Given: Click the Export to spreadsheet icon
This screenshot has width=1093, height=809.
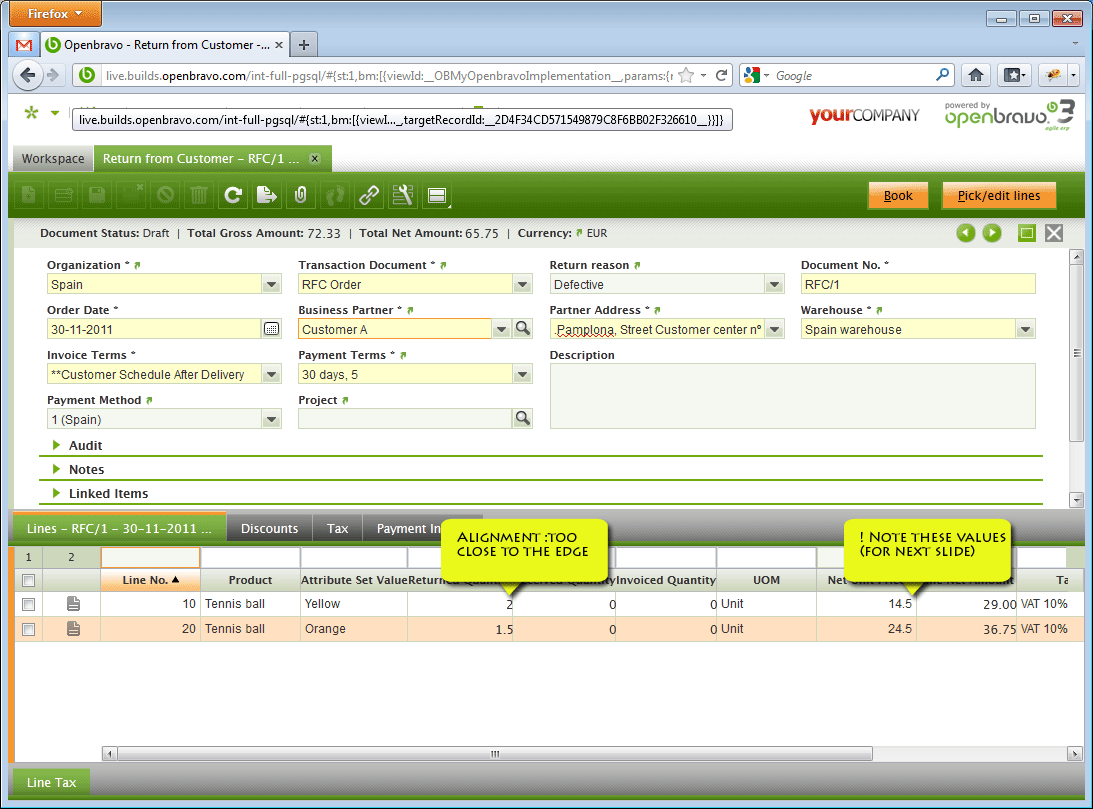Looking at the screenshot, I should [x=267, y=196].
